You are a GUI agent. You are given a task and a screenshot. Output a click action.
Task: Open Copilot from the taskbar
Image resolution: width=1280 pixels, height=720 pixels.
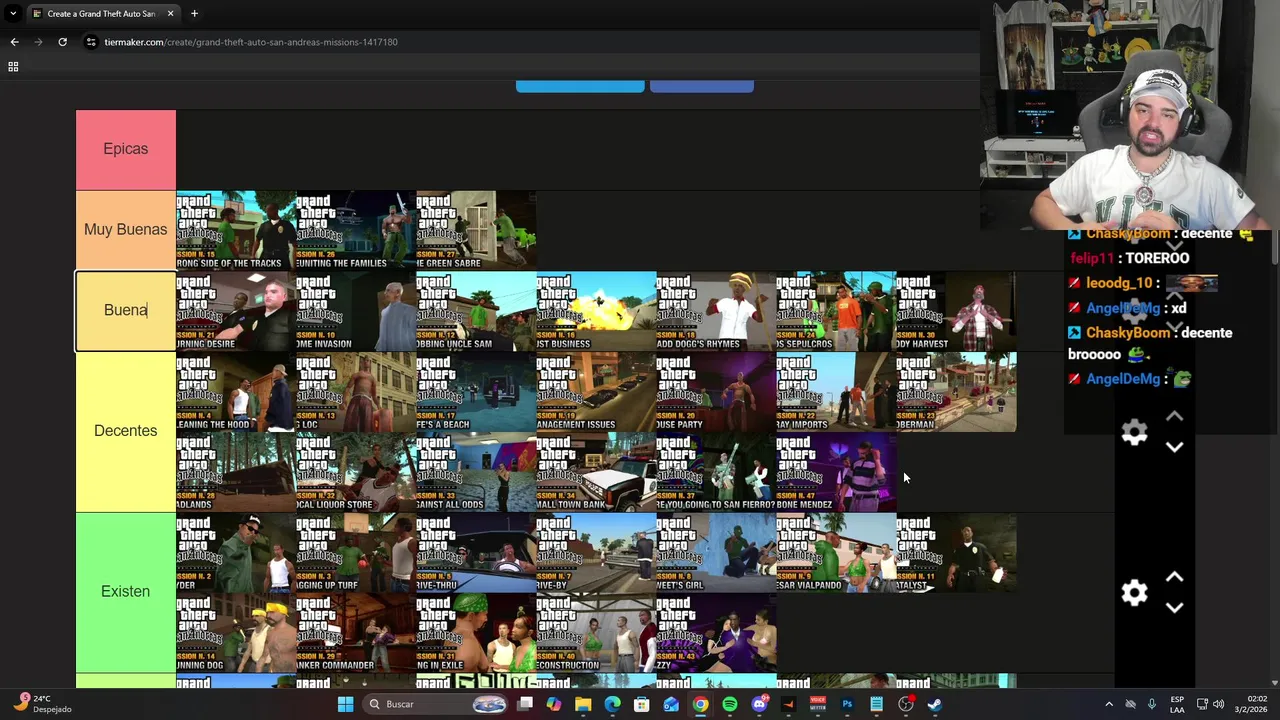(x=554, y=704)
